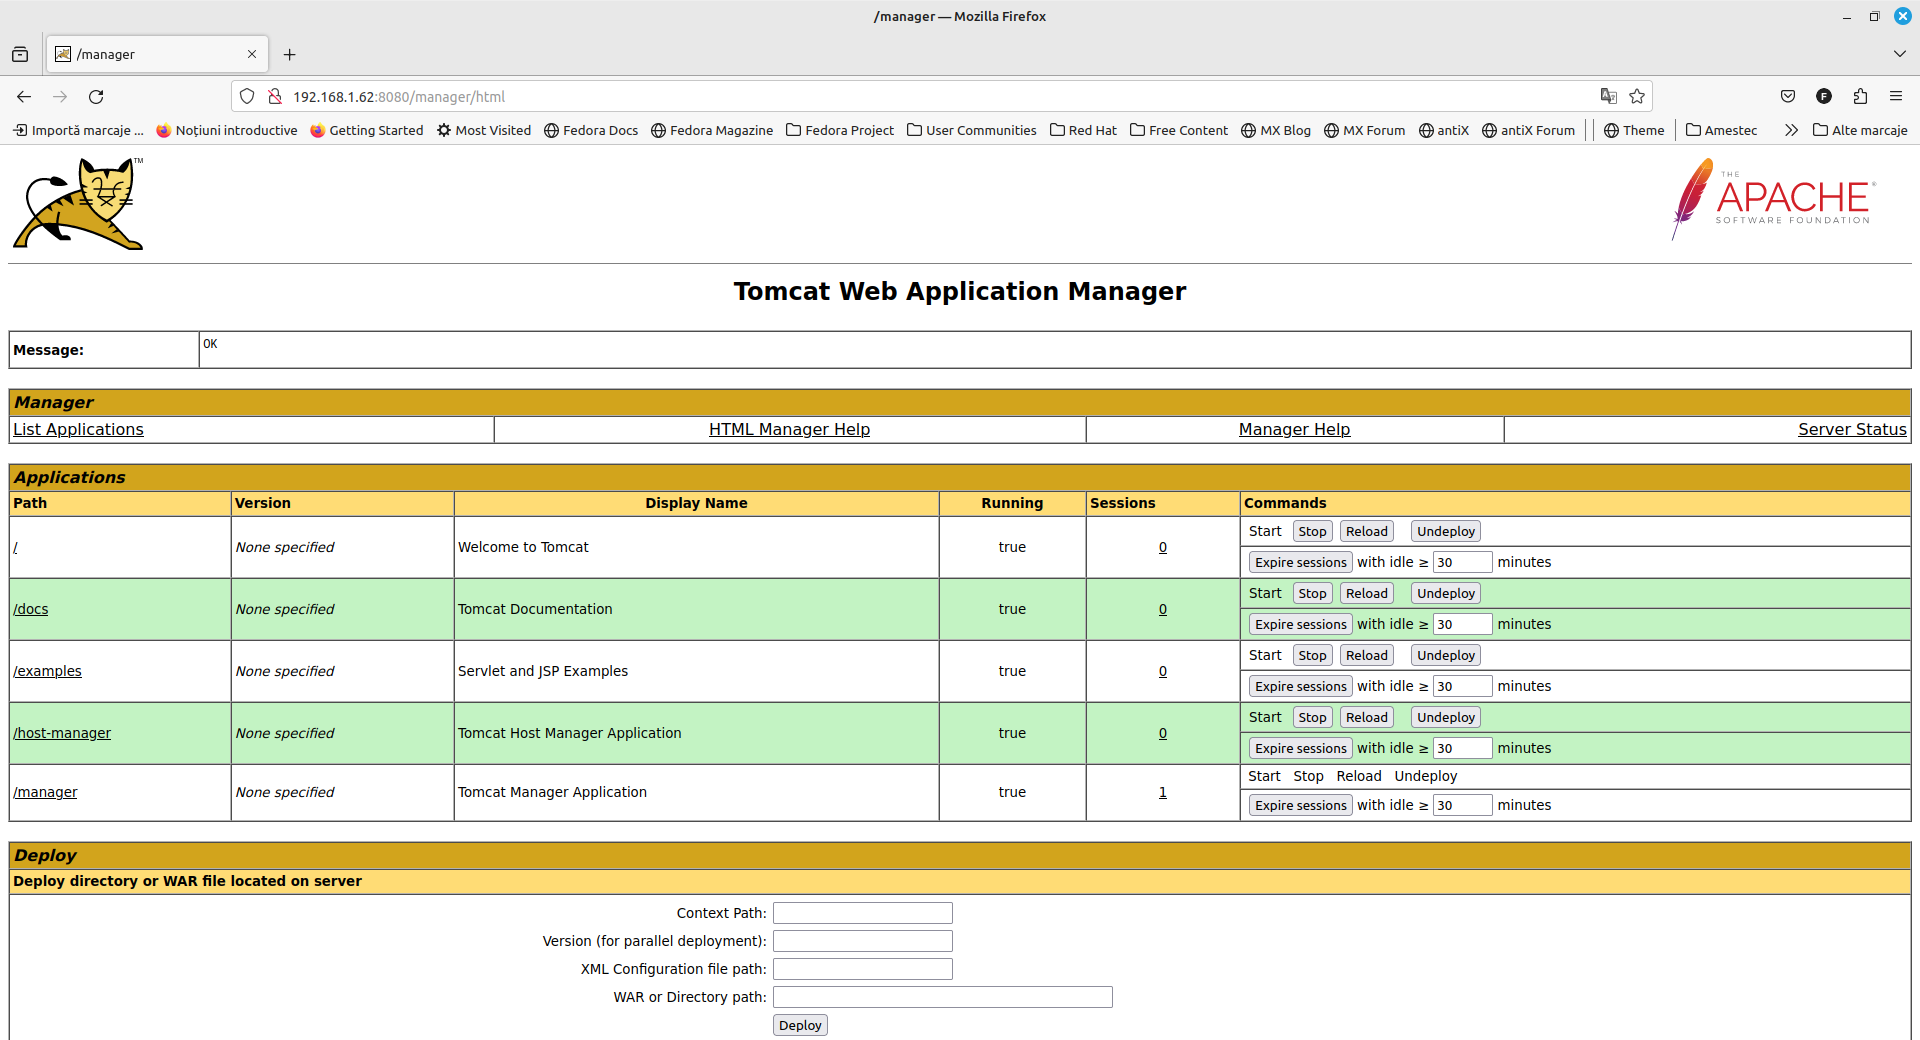Image resolution: width=1920 pixels, height=1040 pixels.
Task: Bookmark this page with the star icon
Action: tap(1637, 96)
